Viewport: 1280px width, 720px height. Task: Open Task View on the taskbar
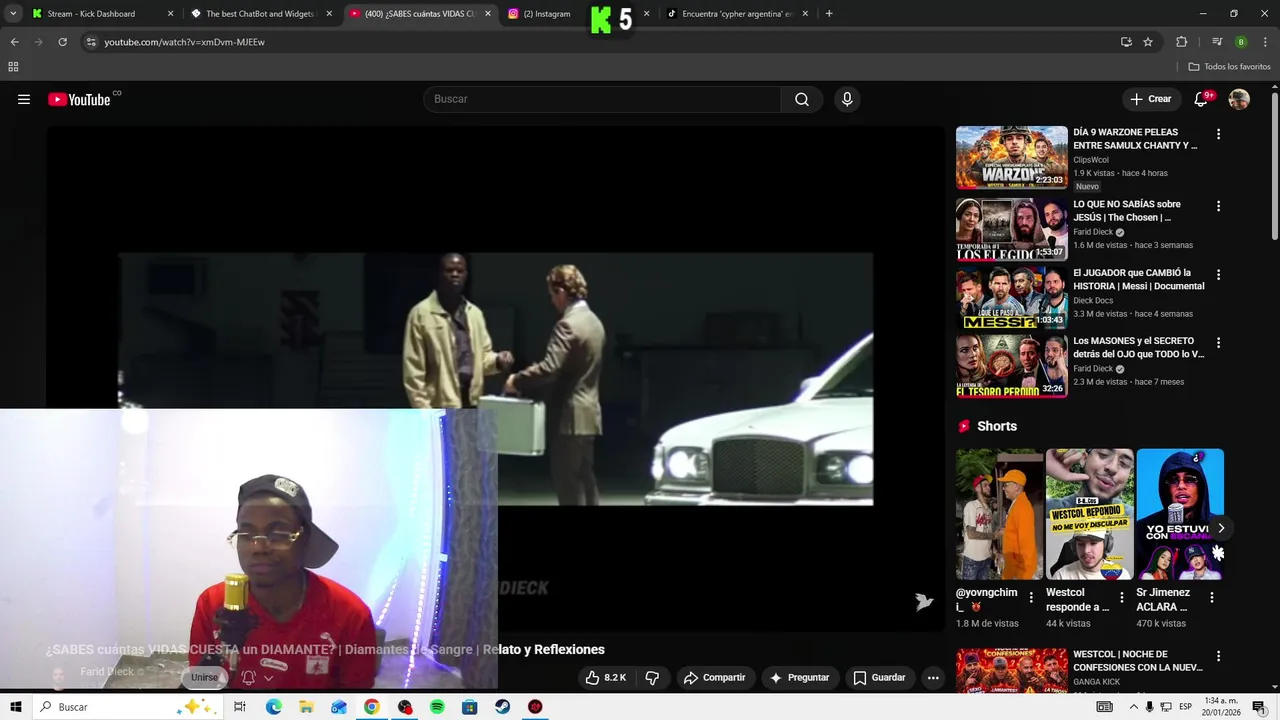pyautogui.click(x=240, y=707)
